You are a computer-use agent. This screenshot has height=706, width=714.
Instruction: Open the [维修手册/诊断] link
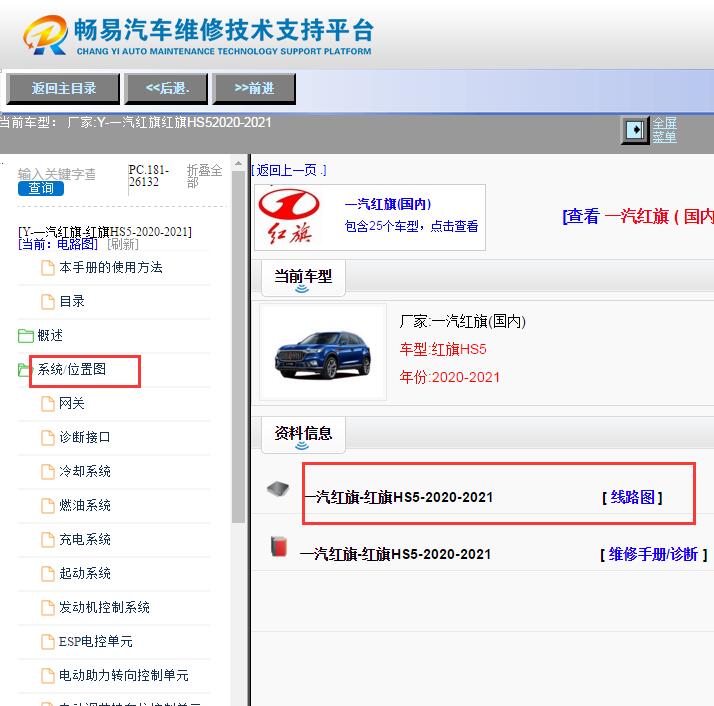click(x=654, y=554)
